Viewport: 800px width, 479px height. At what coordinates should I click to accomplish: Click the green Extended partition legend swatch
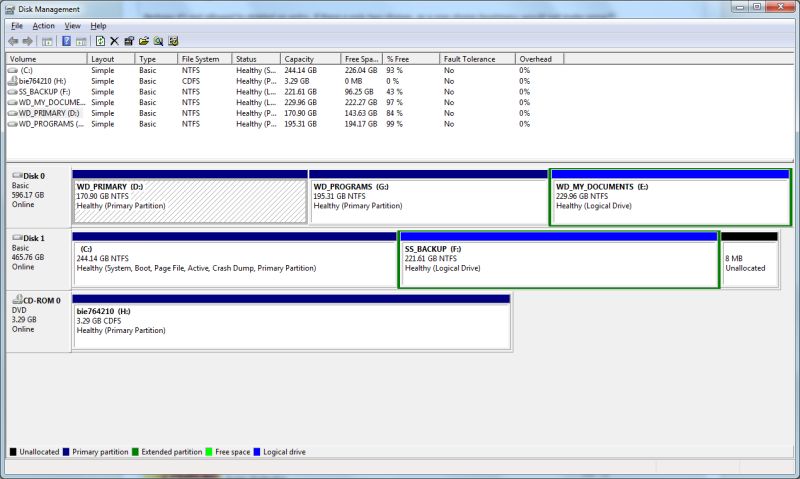tap(135, 451)
